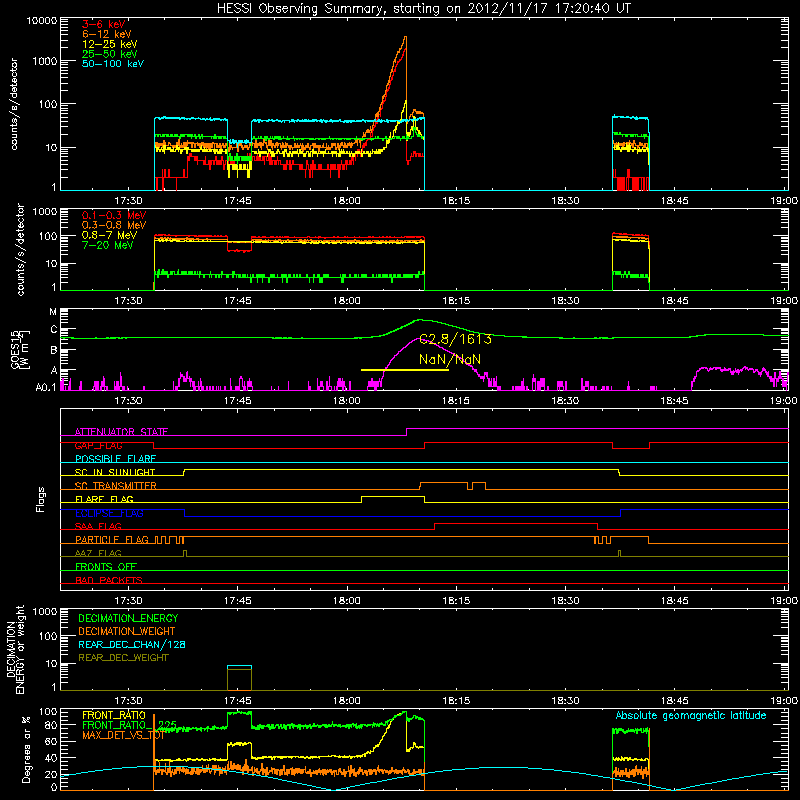
Task: Click the POSSIBLE_FLARE flag label
Action: coord(115,459)
